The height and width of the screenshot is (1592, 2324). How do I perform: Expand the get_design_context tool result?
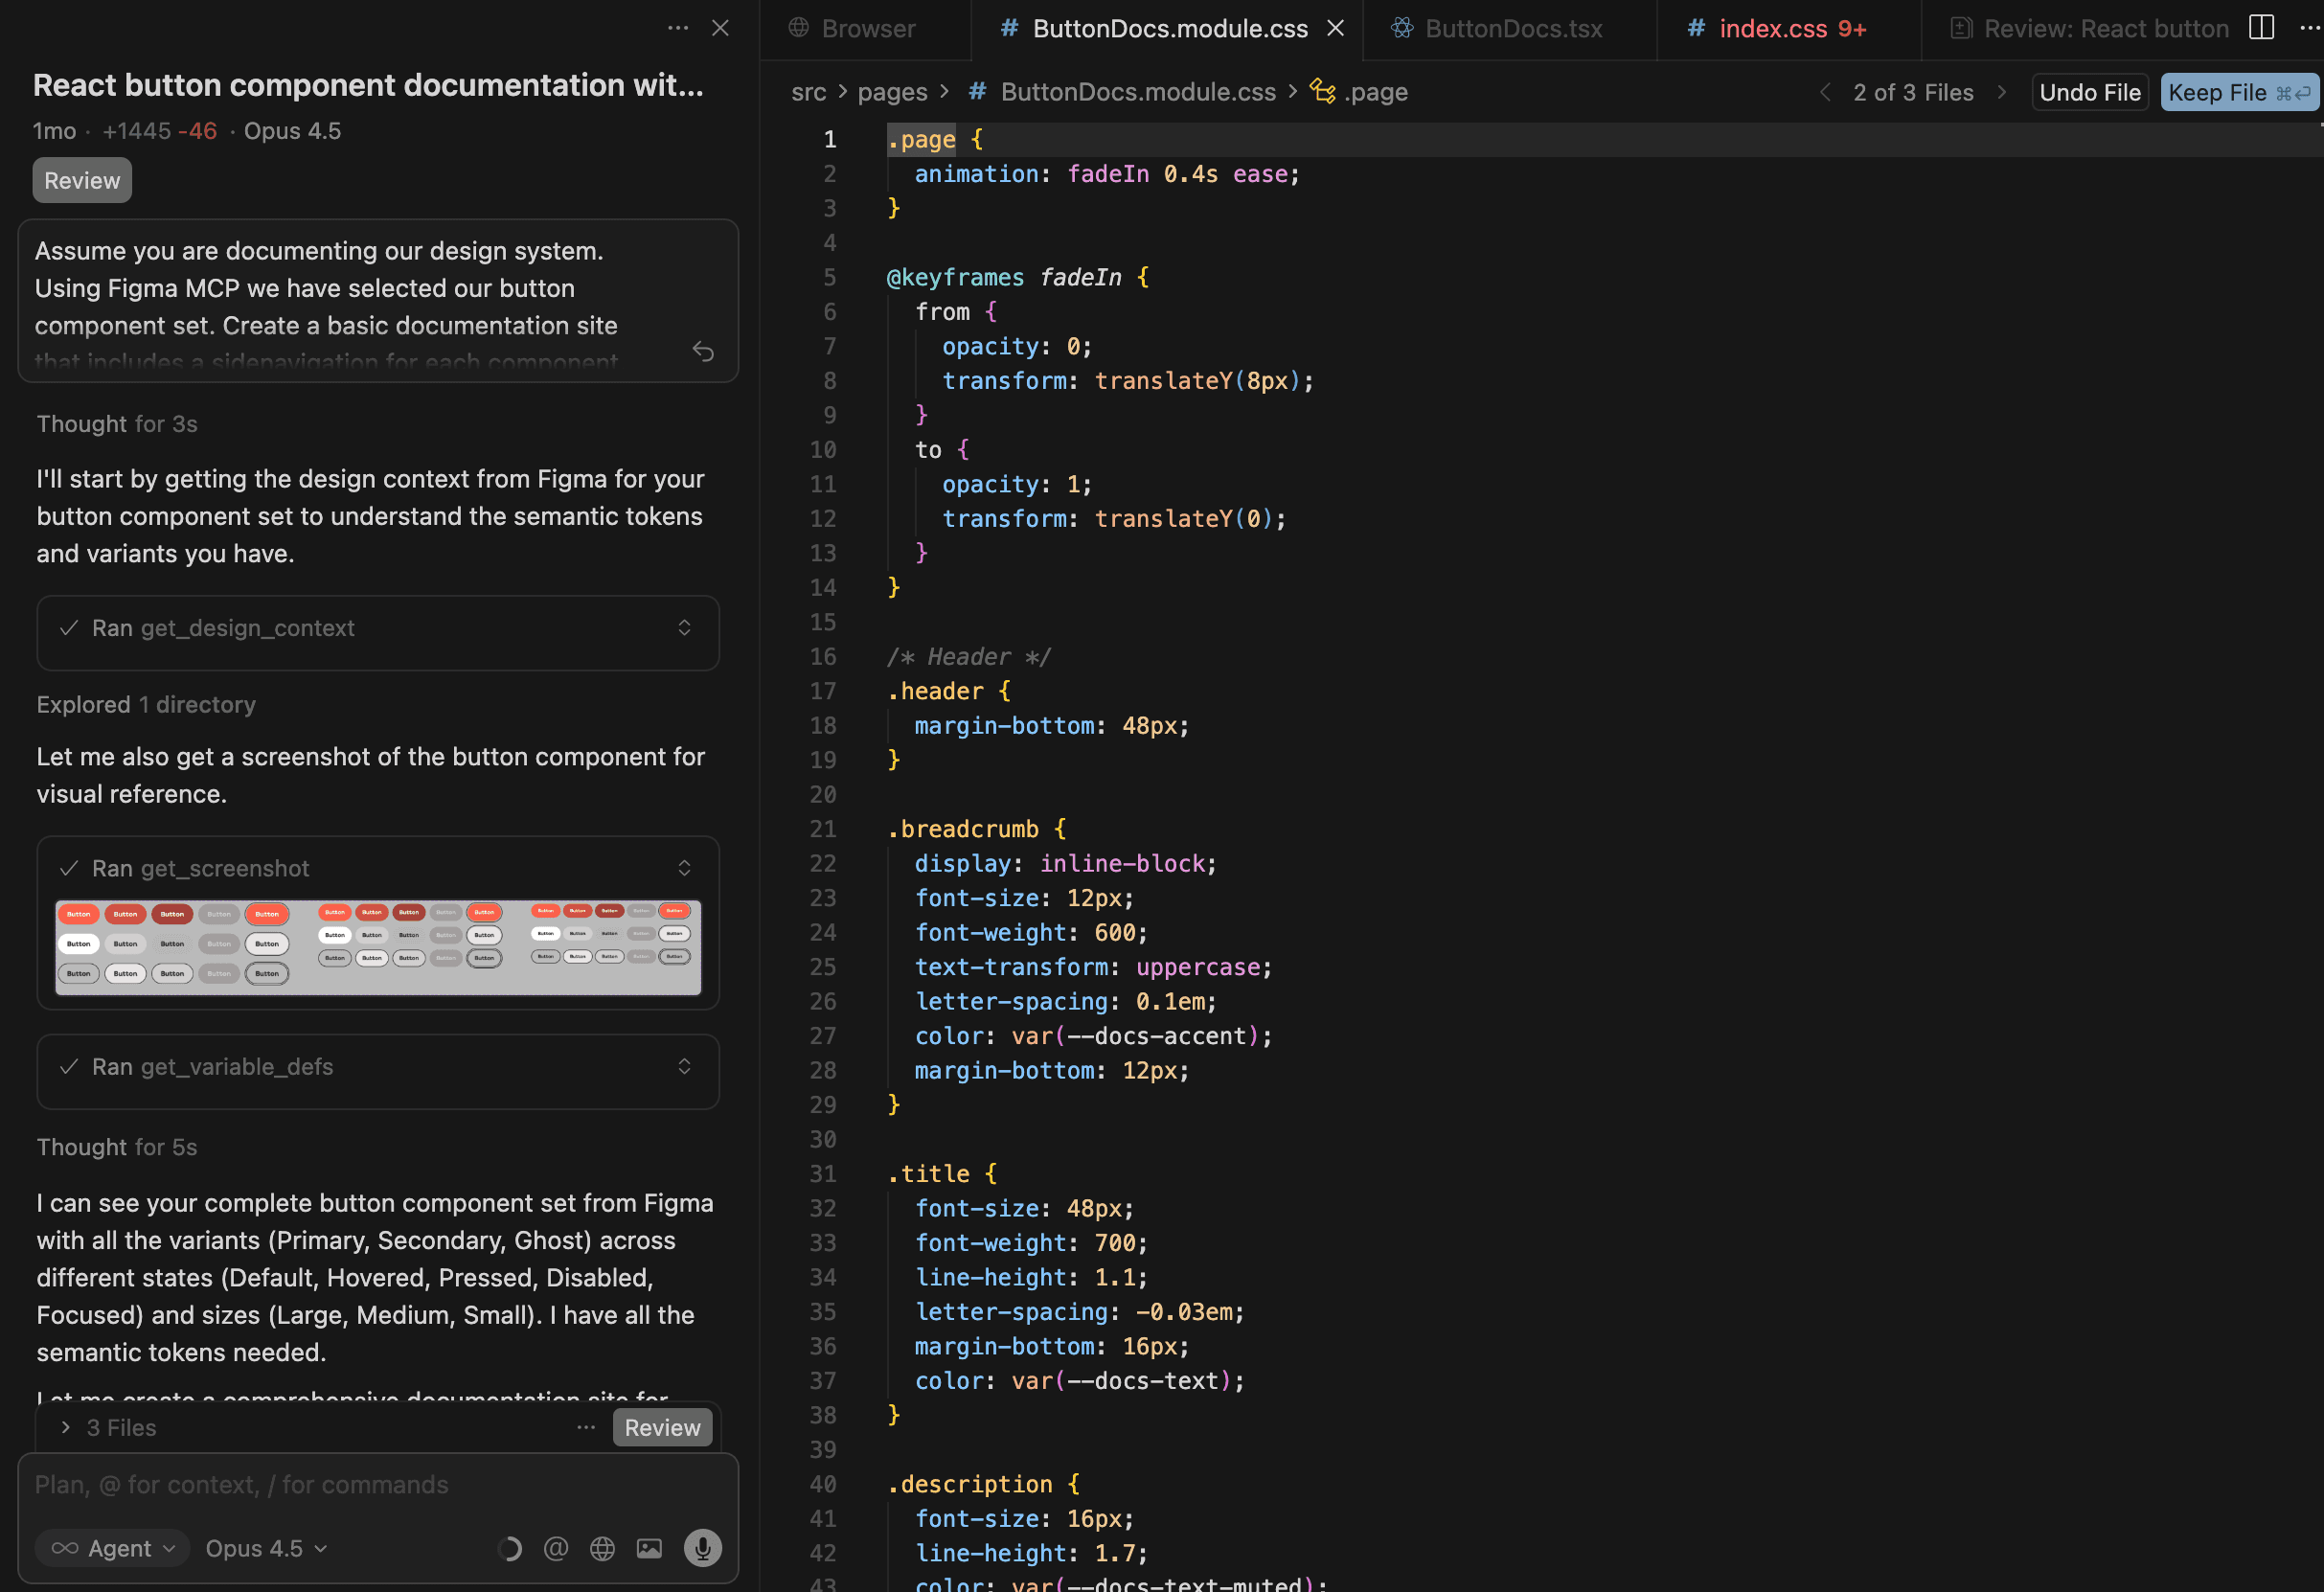(x=684, y=628)
